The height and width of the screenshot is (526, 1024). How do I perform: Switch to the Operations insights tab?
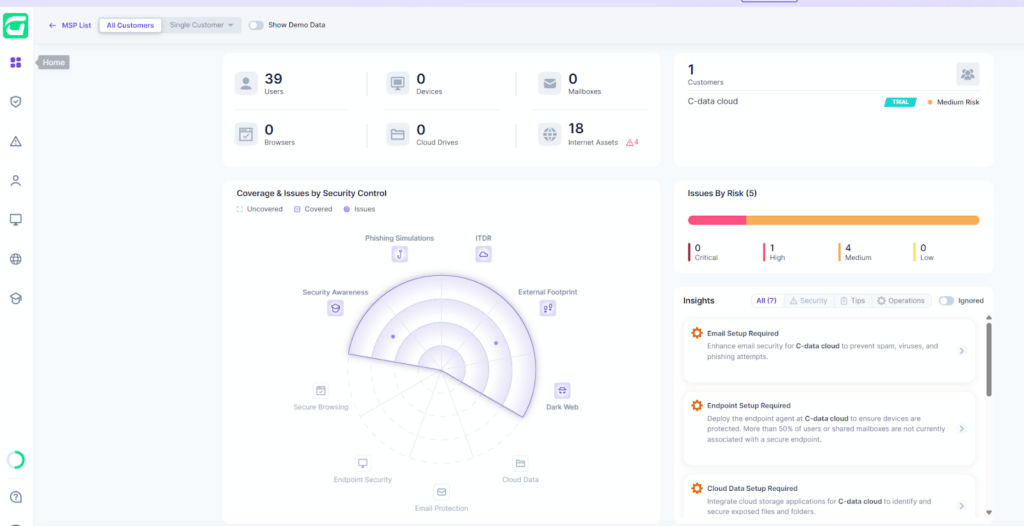(901, 301)
